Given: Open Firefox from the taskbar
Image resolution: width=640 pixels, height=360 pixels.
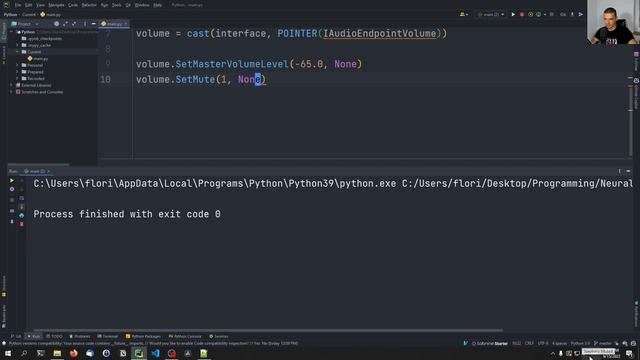Looking at the screenshot, I should (x=73, y=353).
